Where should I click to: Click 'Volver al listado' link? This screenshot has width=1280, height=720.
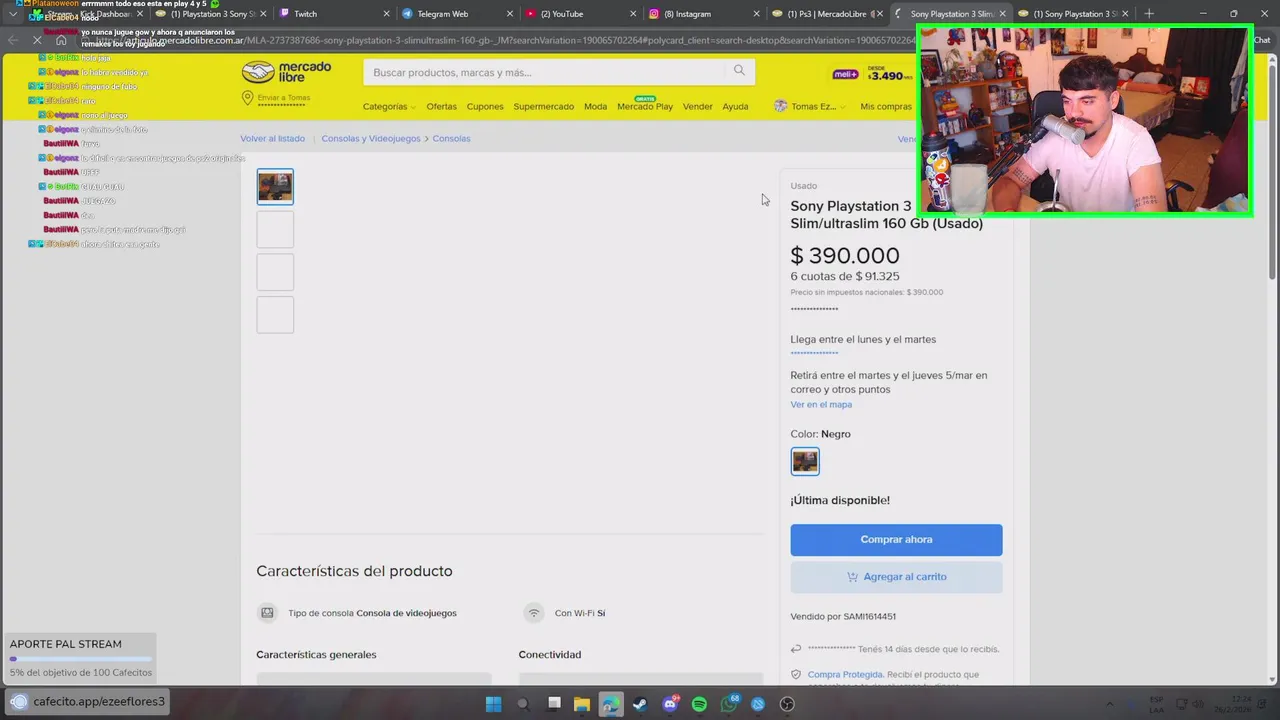(x=272, y=138)
